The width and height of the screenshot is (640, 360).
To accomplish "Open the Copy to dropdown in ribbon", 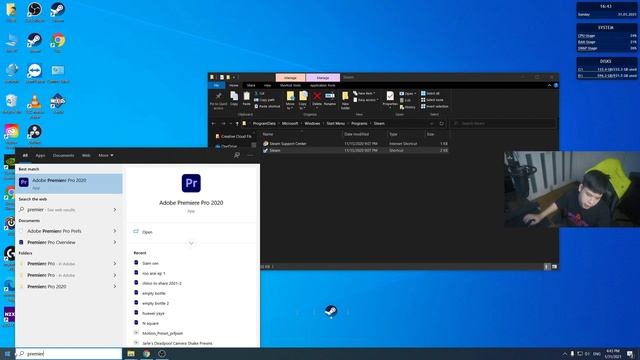I will click(303, 100).
